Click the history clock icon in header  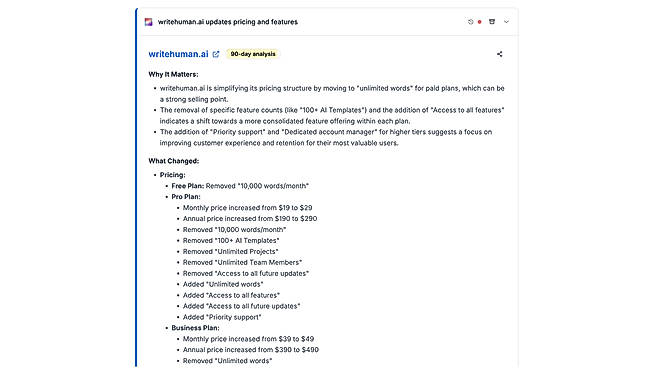470,22
